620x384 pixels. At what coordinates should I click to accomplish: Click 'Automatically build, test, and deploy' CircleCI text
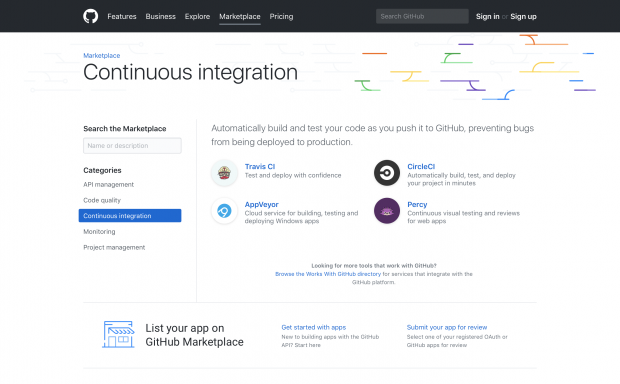(x=461, y=179)
